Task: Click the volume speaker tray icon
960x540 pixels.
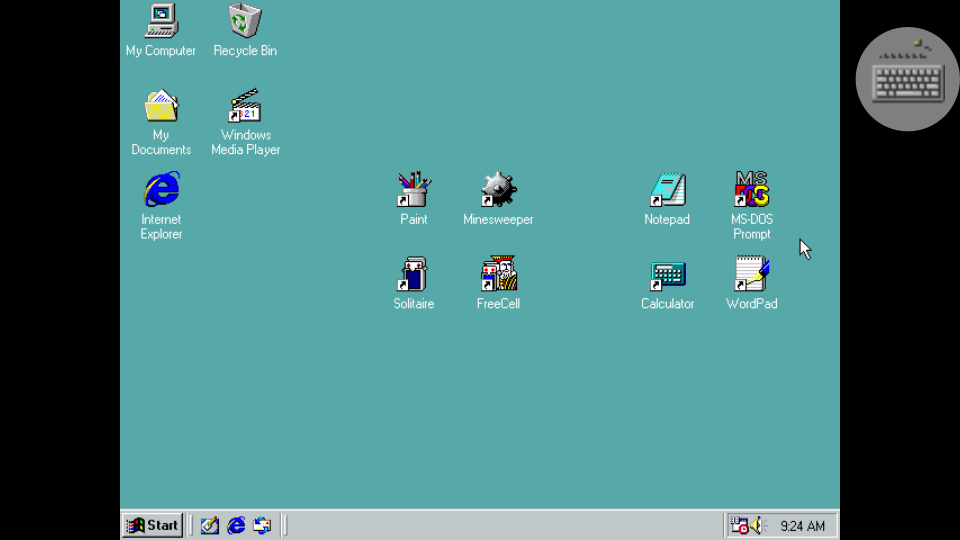Action: (x=758, y=525)
